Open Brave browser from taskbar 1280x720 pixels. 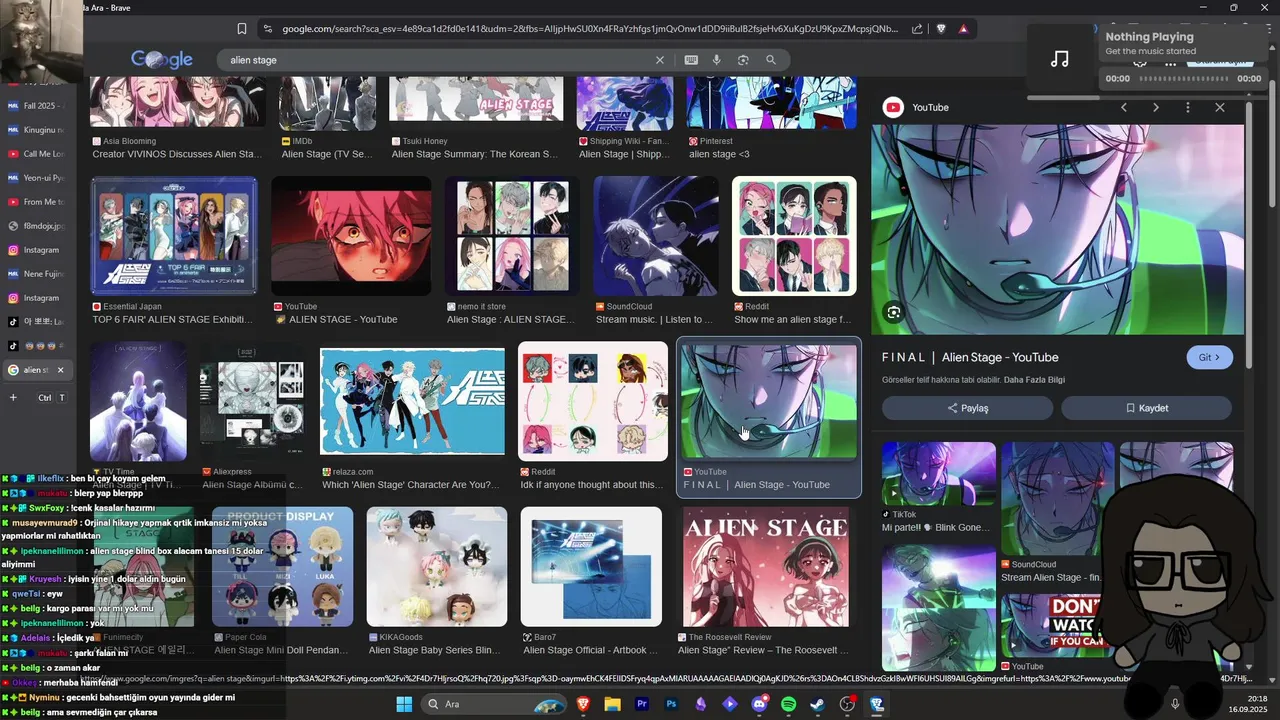pyautogui.click(x=583, y=704)
